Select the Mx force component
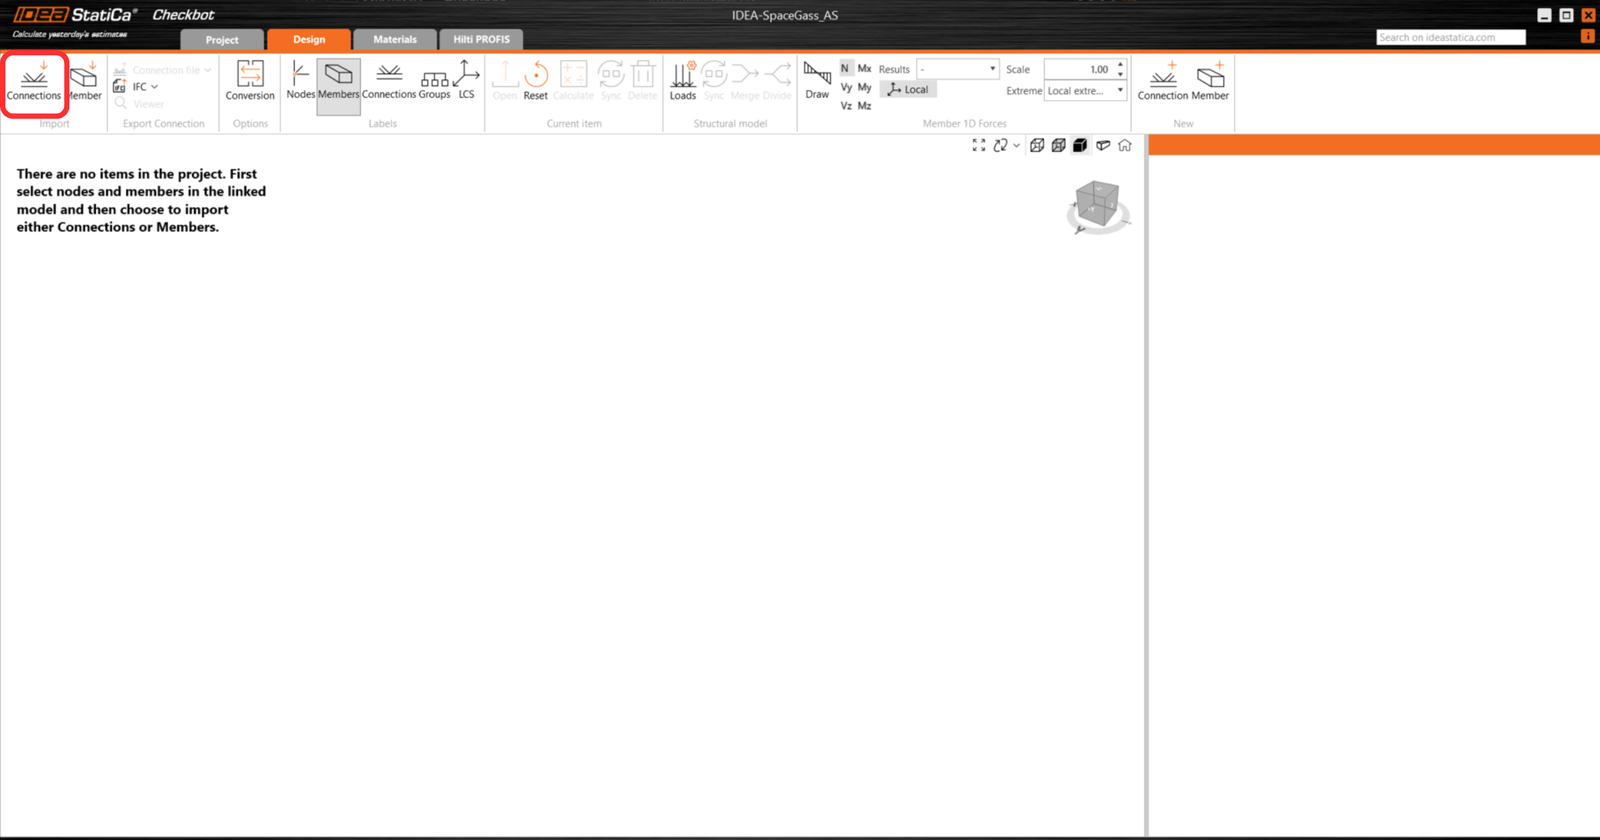The width and height of the screenshot is (1600, 840). coord(864,69)
